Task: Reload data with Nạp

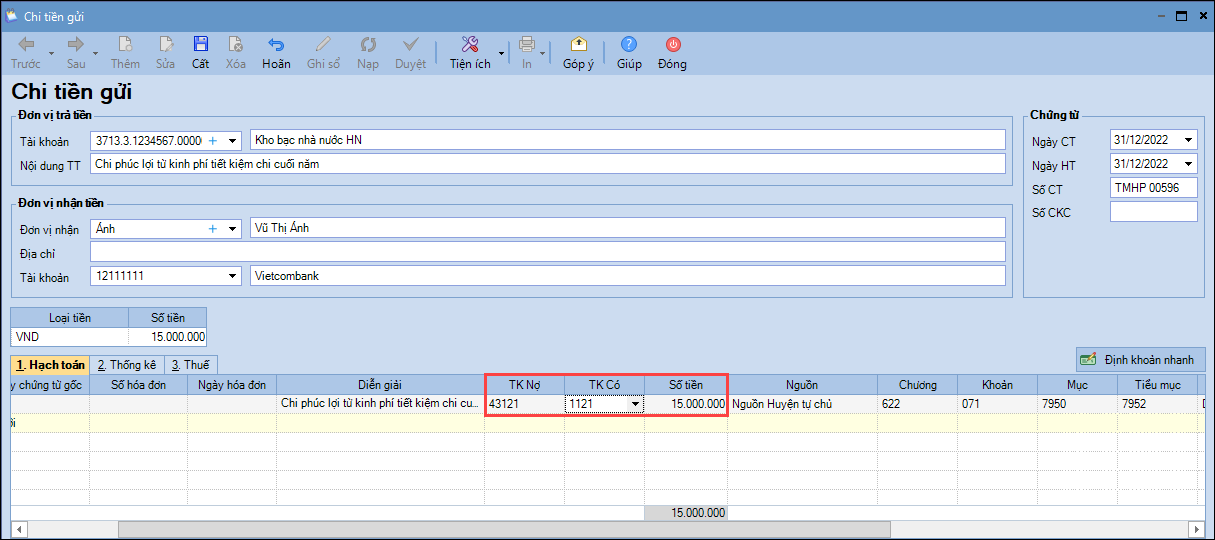Action: point(368,53)
